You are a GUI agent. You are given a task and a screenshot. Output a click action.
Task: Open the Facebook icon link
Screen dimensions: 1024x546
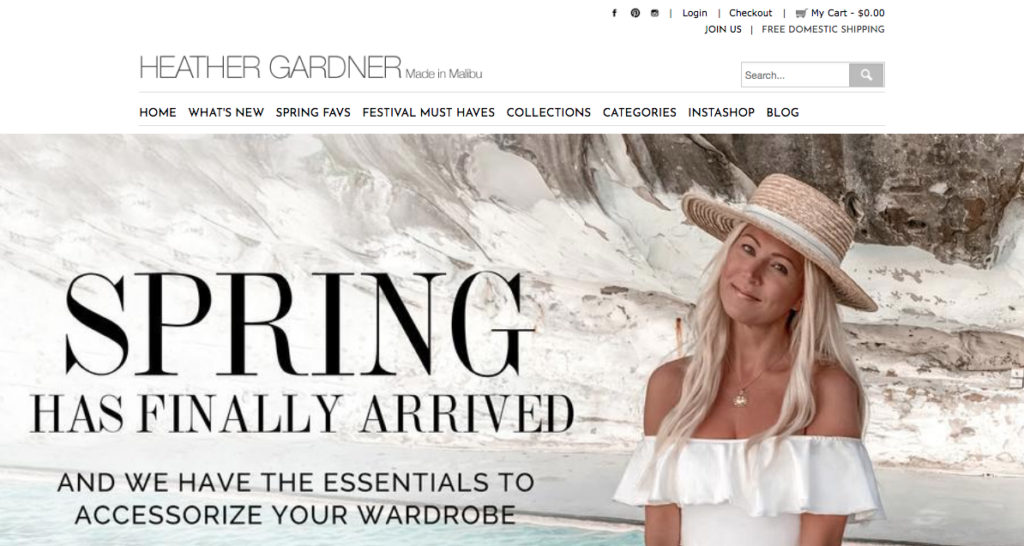[614, 13]
